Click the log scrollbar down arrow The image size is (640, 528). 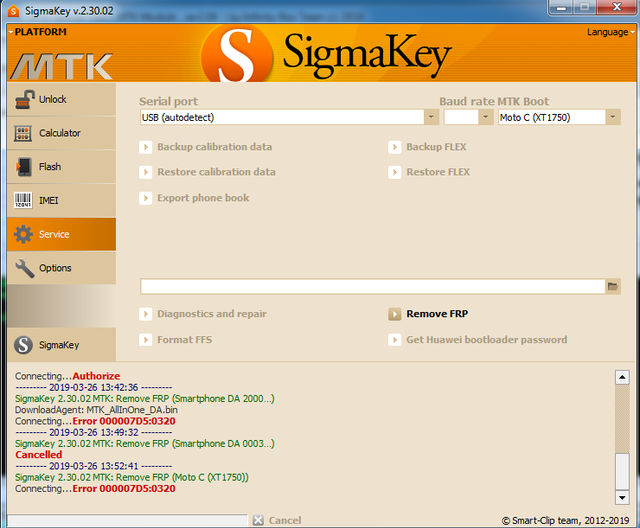(x=622, y=497)
